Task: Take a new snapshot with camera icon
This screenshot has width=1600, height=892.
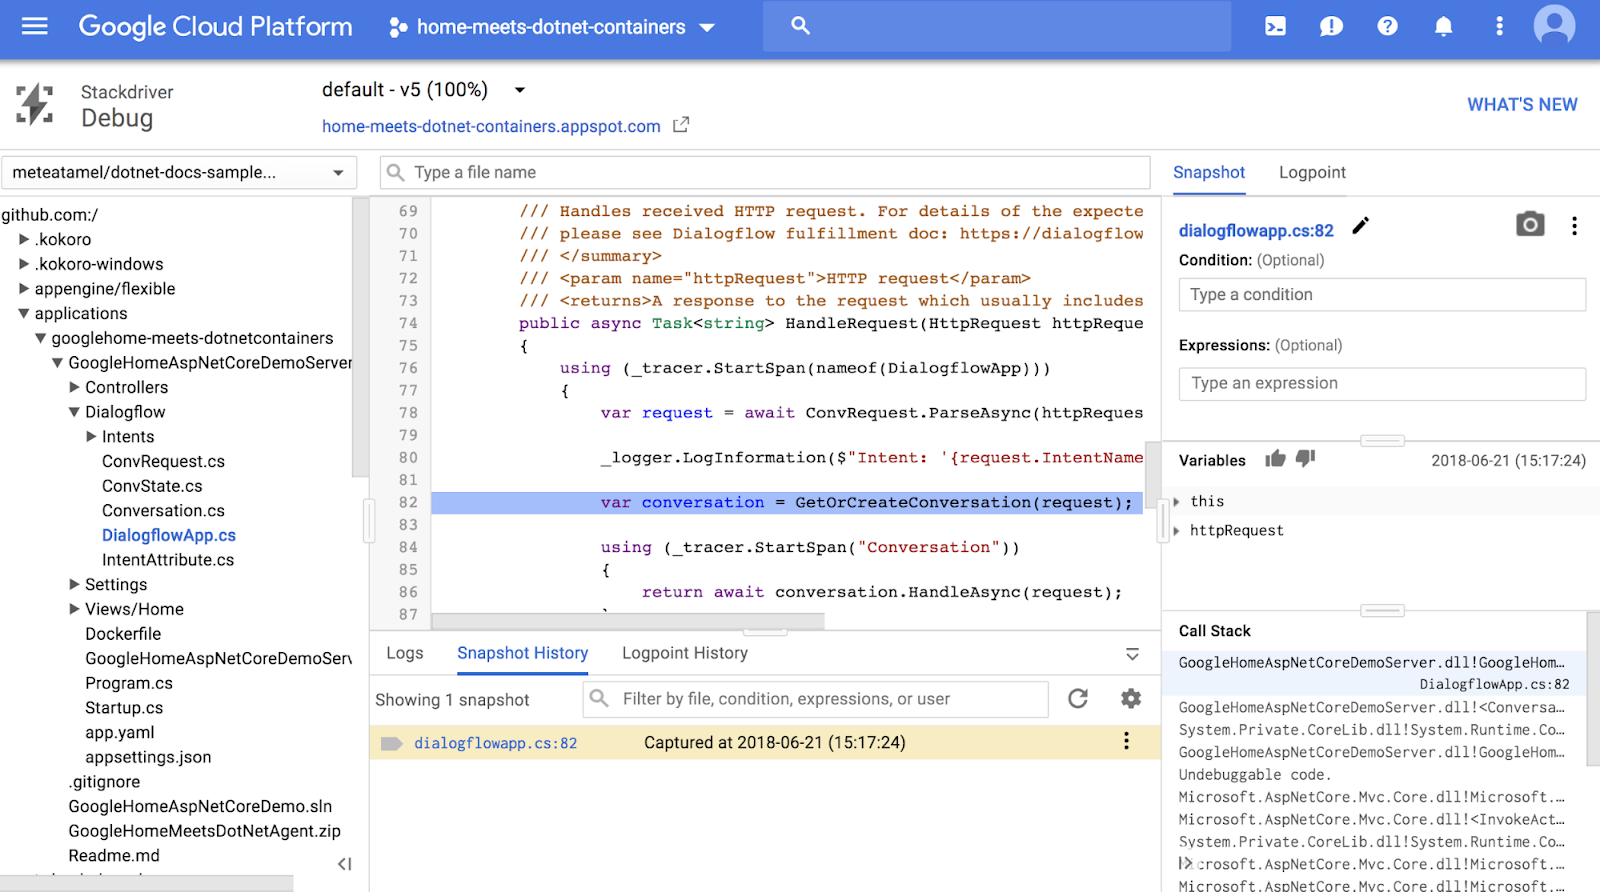Action: pos(1530,224)
